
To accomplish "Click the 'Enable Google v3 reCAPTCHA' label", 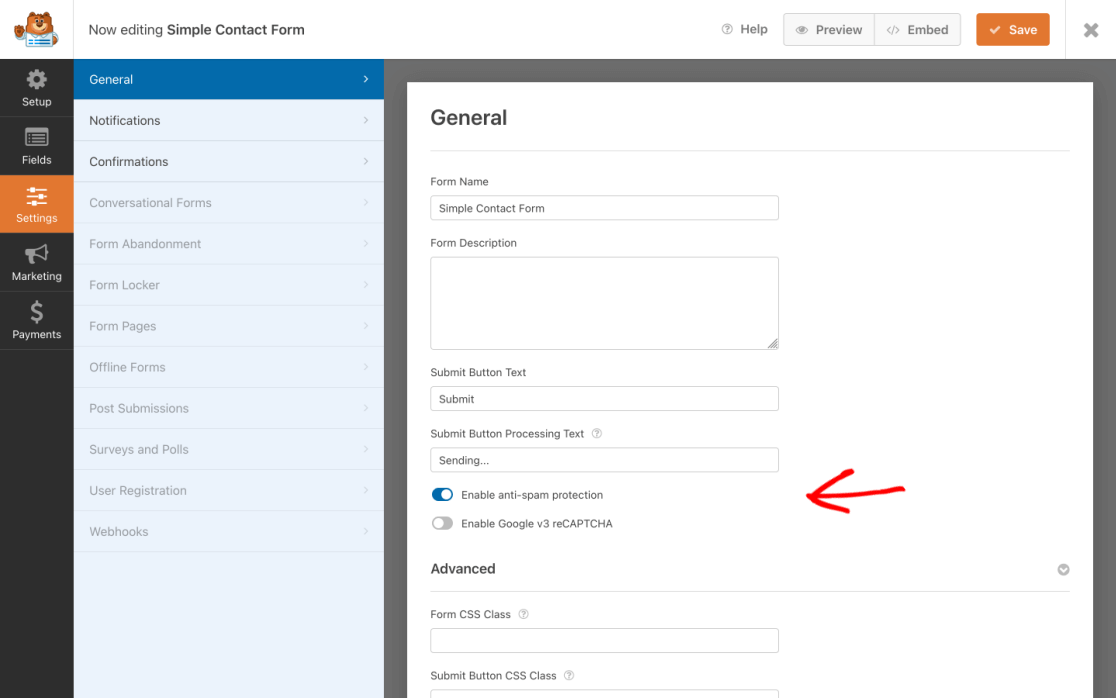I will coord(537,523).
